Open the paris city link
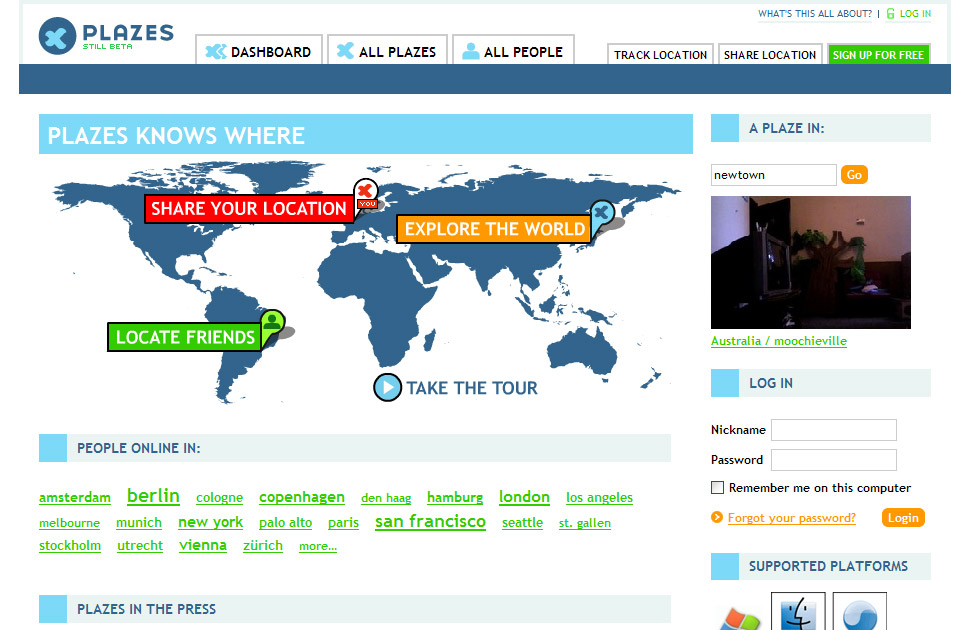Viewport: 961px width, 630px height. [343, 523]
